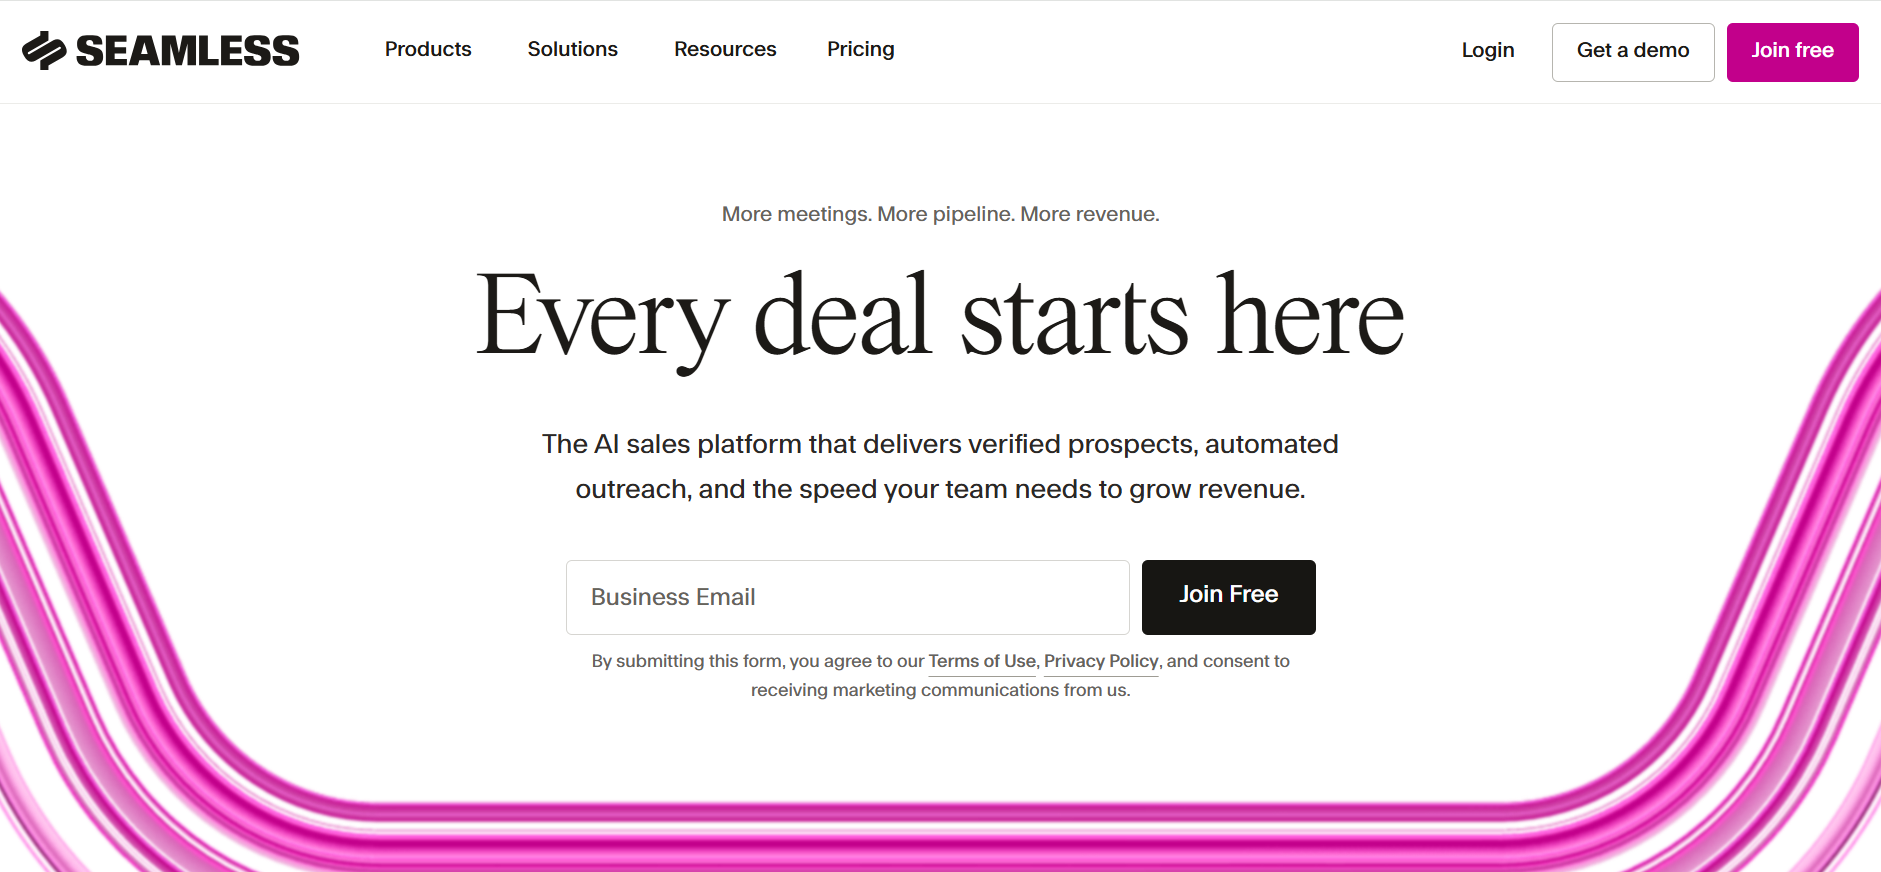Focus the Business Email field
Viewport: 1881px width, 872px height.
847,597
